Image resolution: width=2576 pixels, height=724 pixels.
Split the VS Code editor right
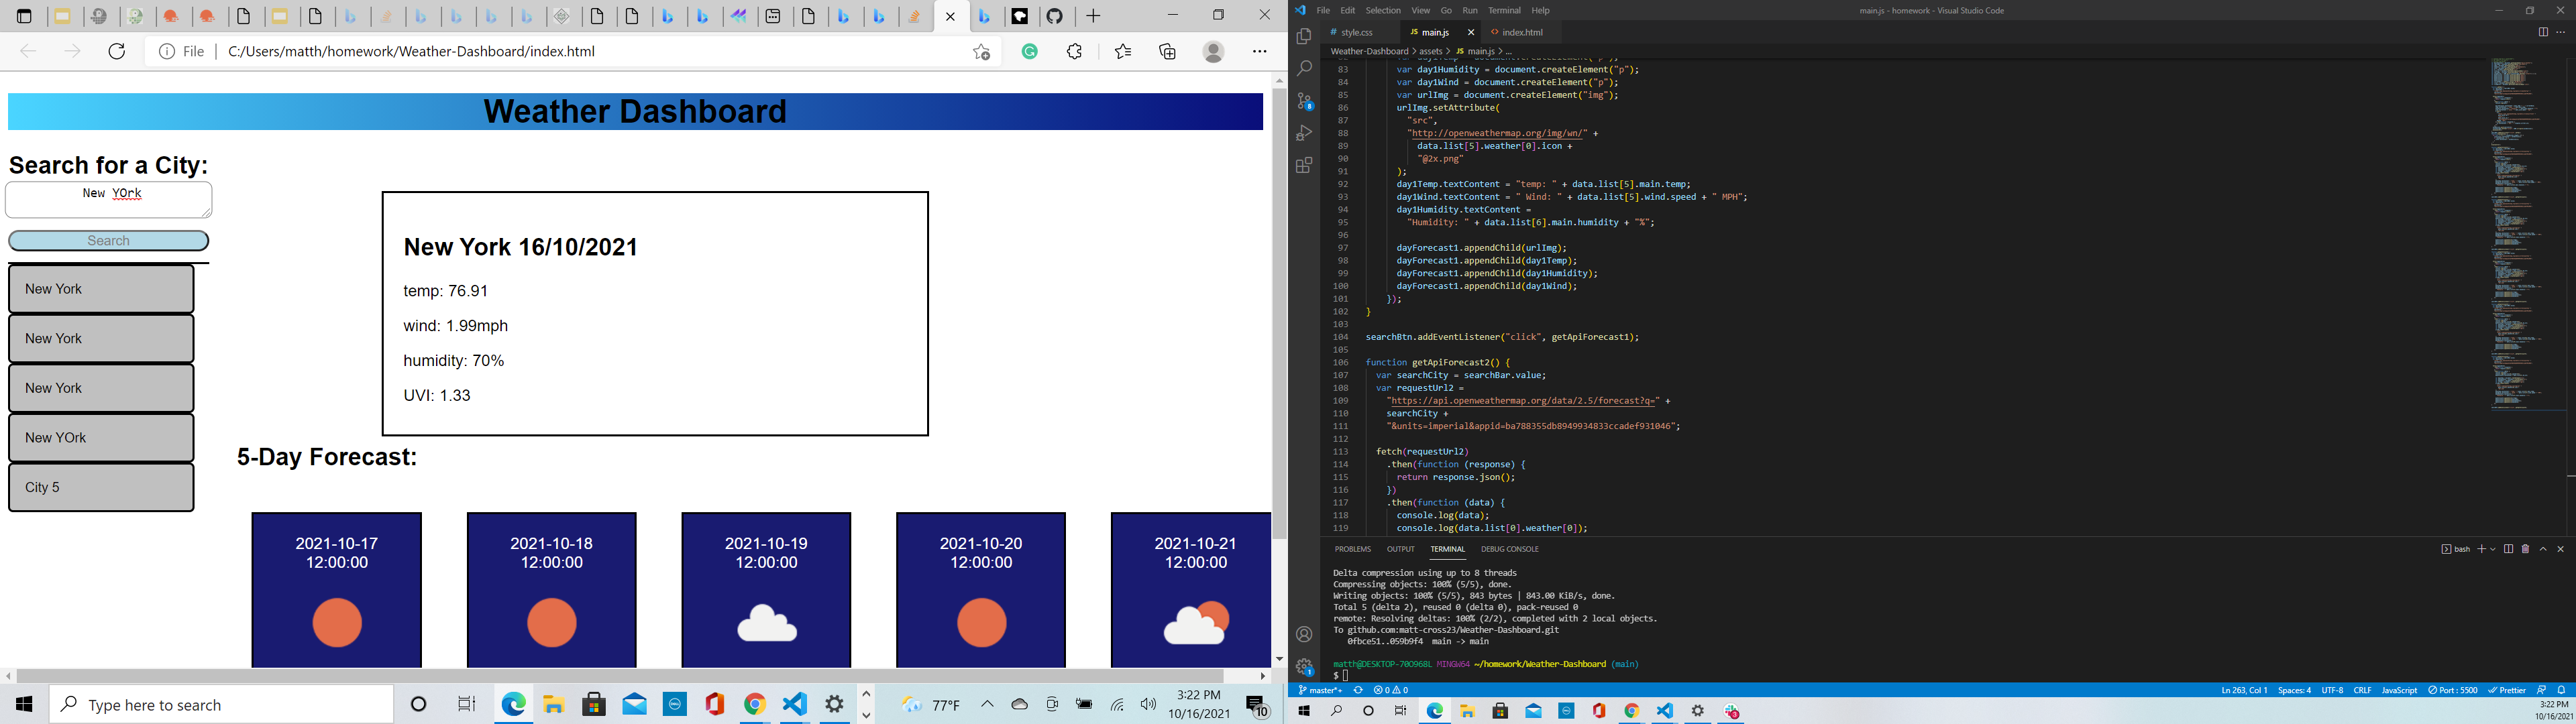(2543, 32)
